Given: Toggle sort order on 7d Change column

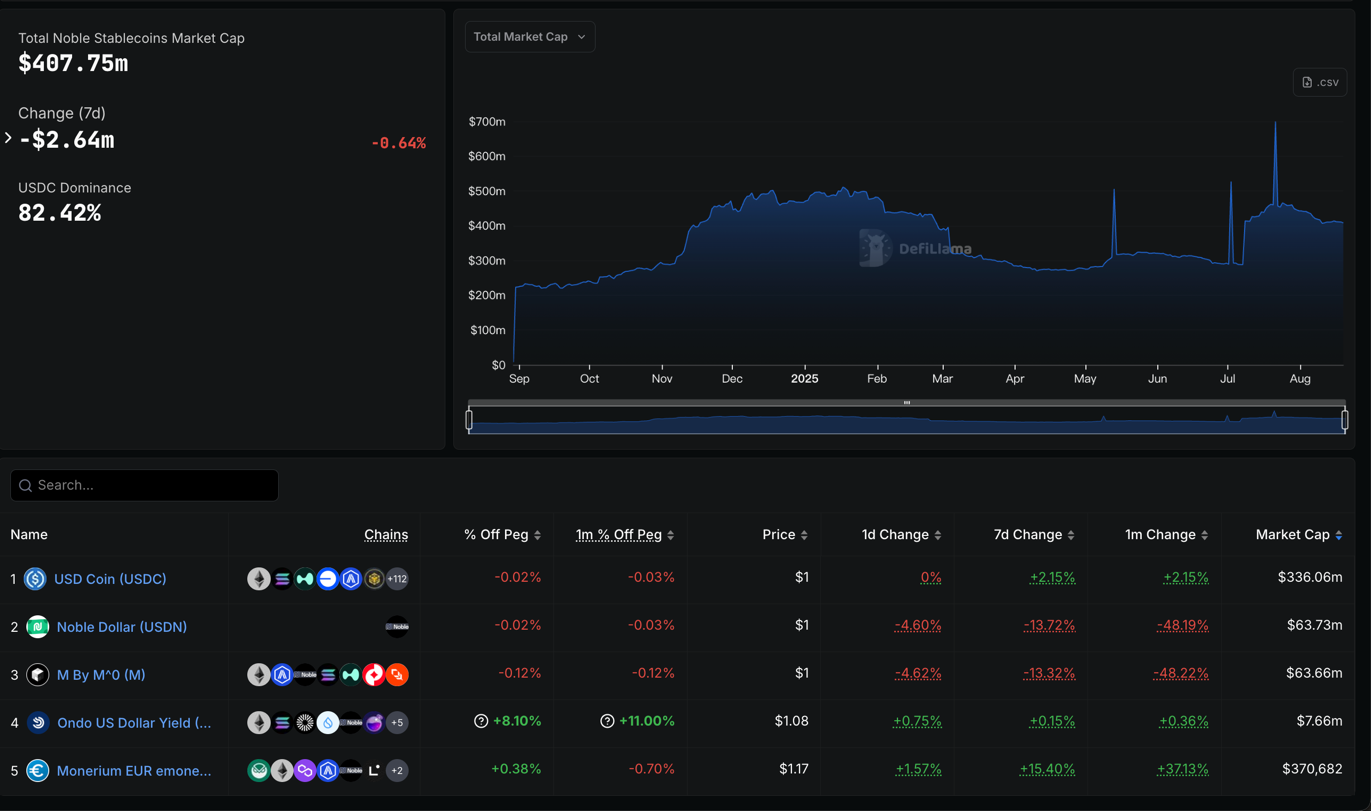Looking at the screenshot, I should pyautogui.click(x=1033, y=535).
